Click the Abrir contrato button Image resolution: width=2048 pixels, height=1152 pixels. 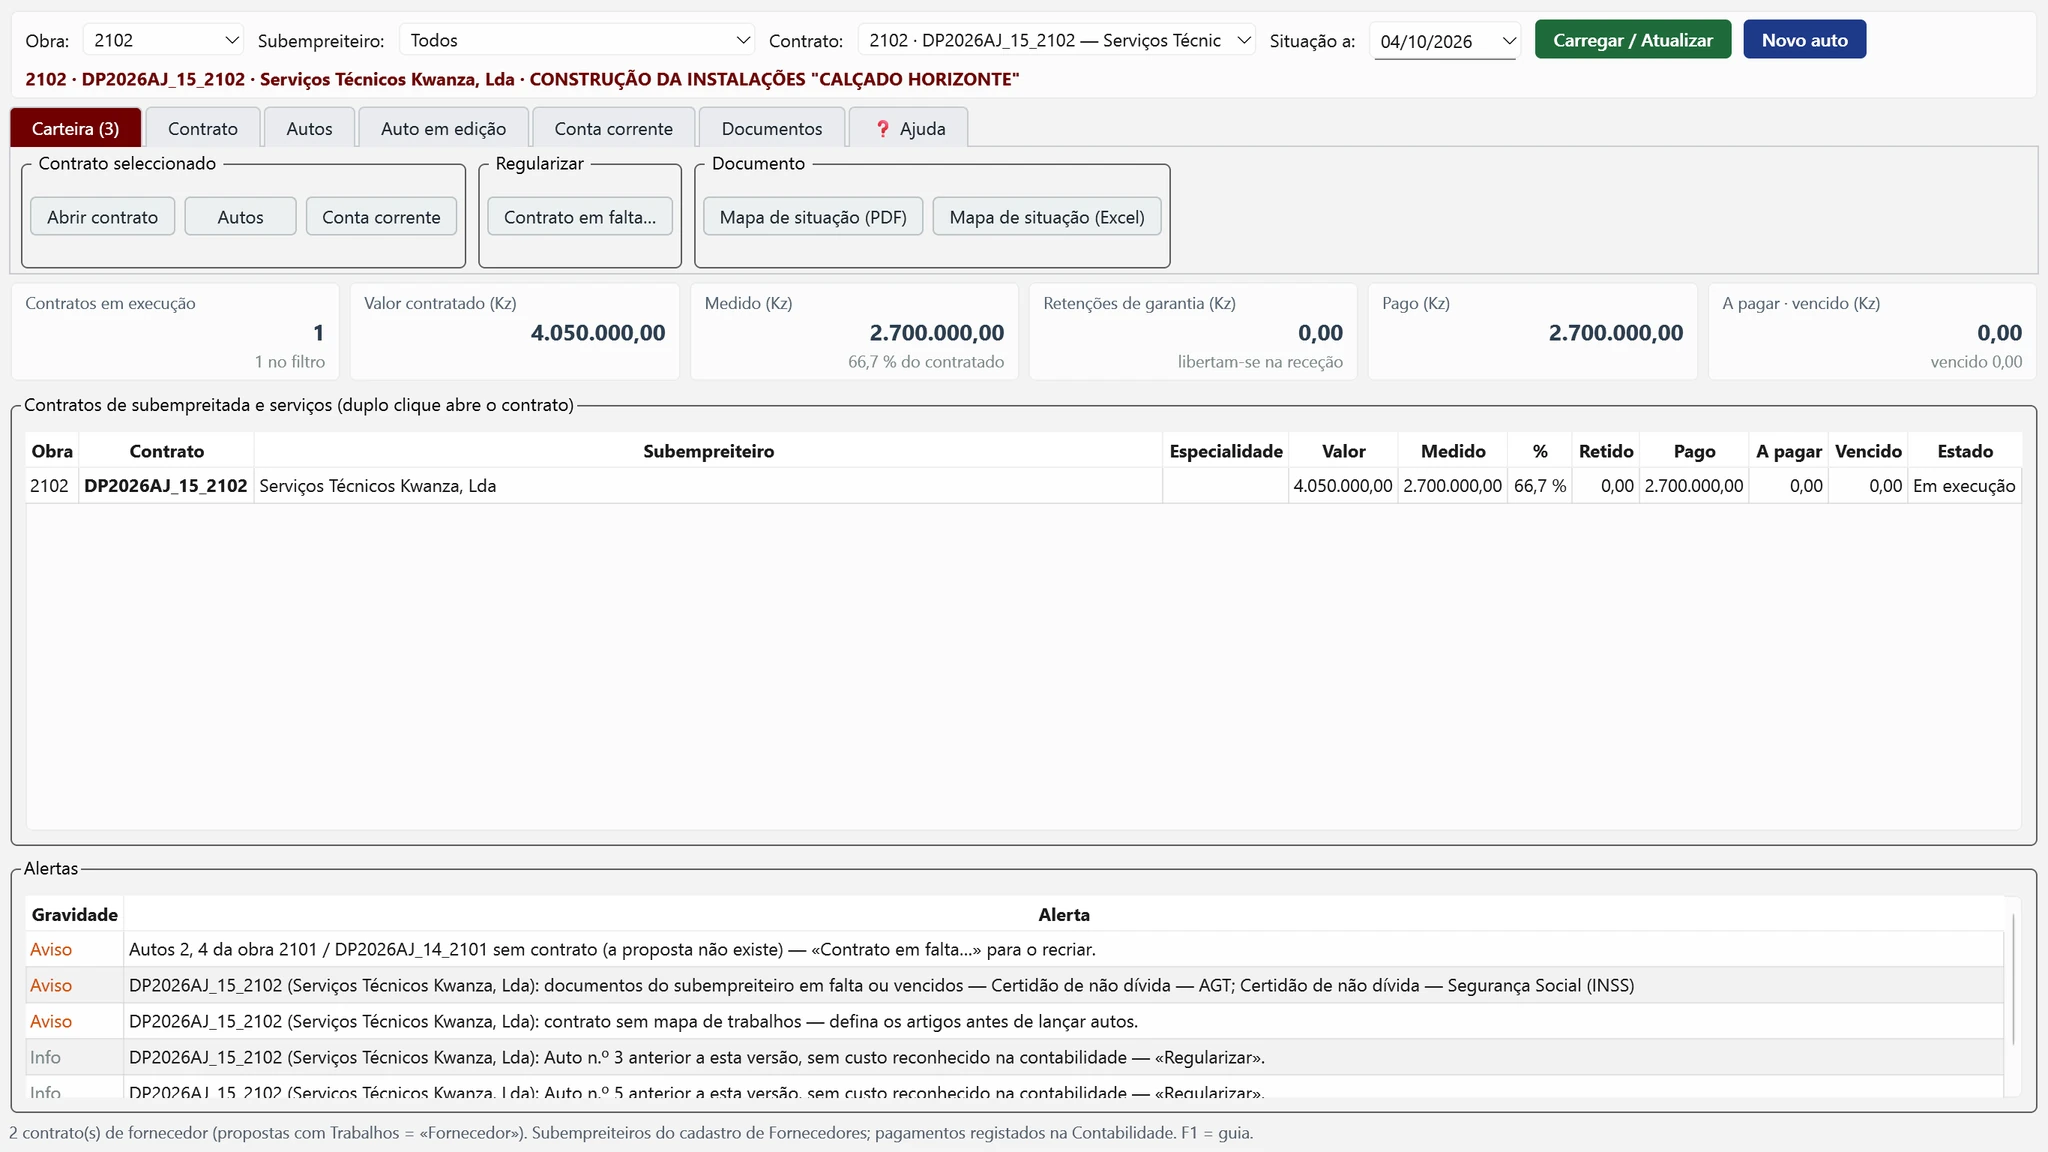(x=102, y=217)
